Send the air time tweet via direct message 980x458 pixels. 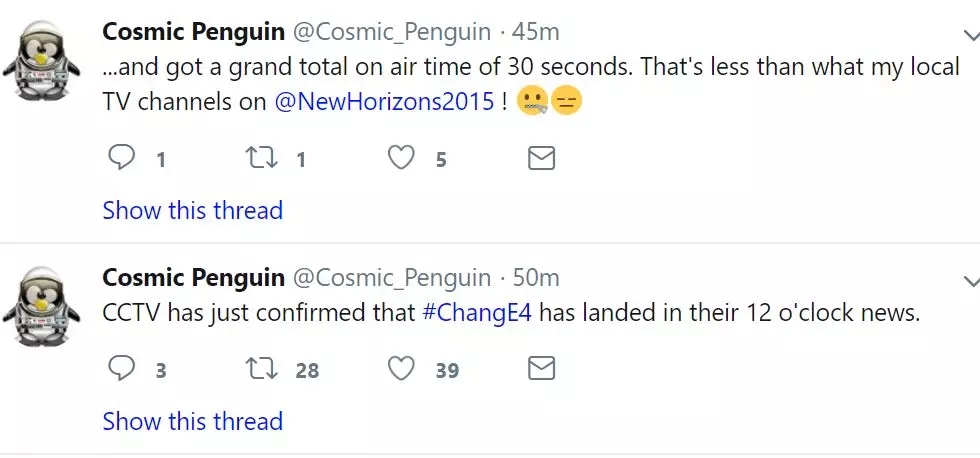541,158
